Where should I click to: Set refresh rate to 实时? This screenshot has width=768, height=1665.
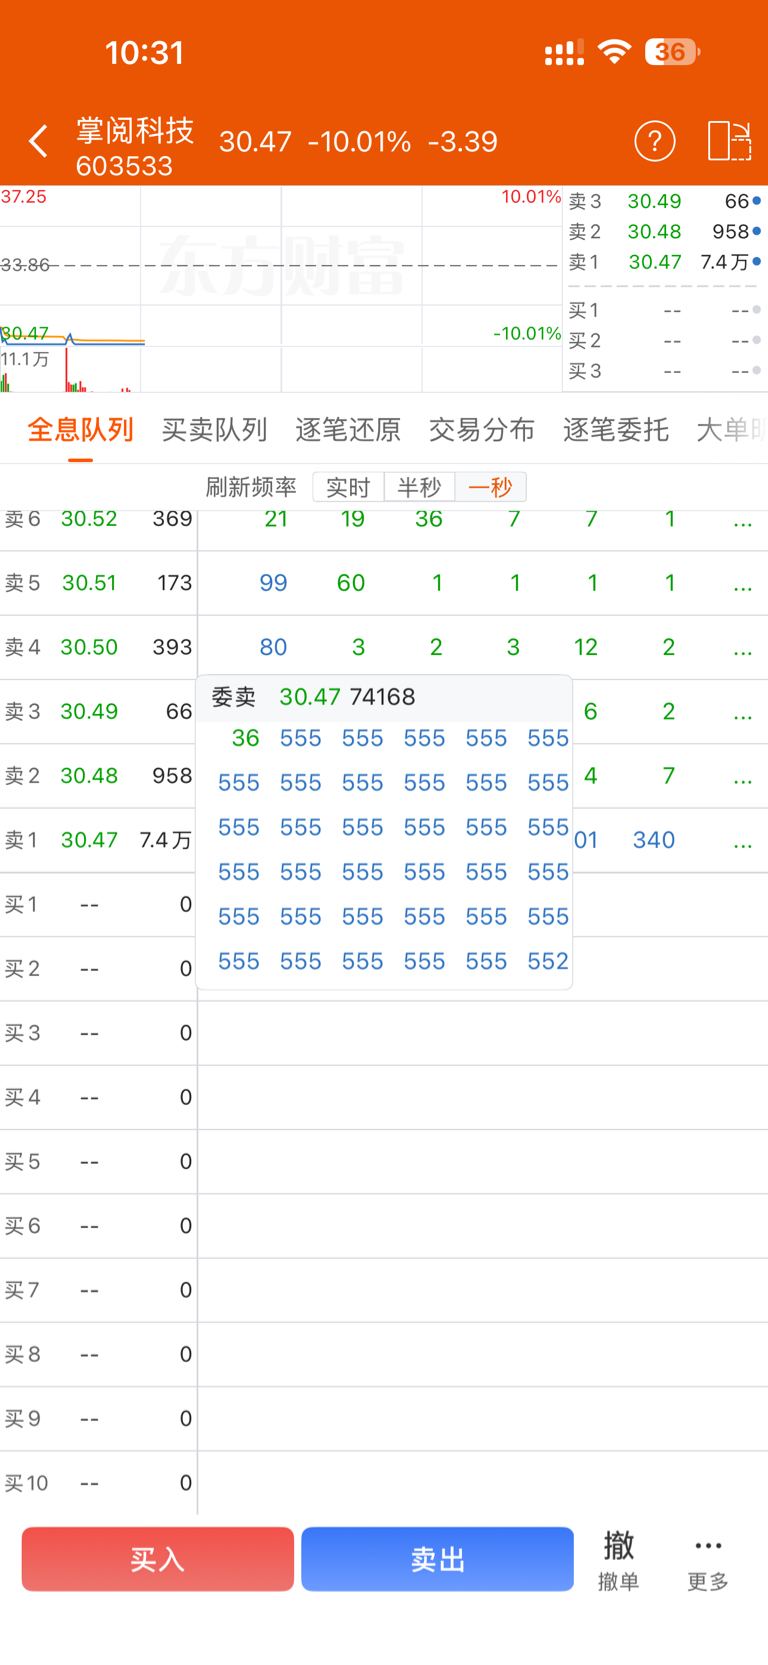(348, 487)
